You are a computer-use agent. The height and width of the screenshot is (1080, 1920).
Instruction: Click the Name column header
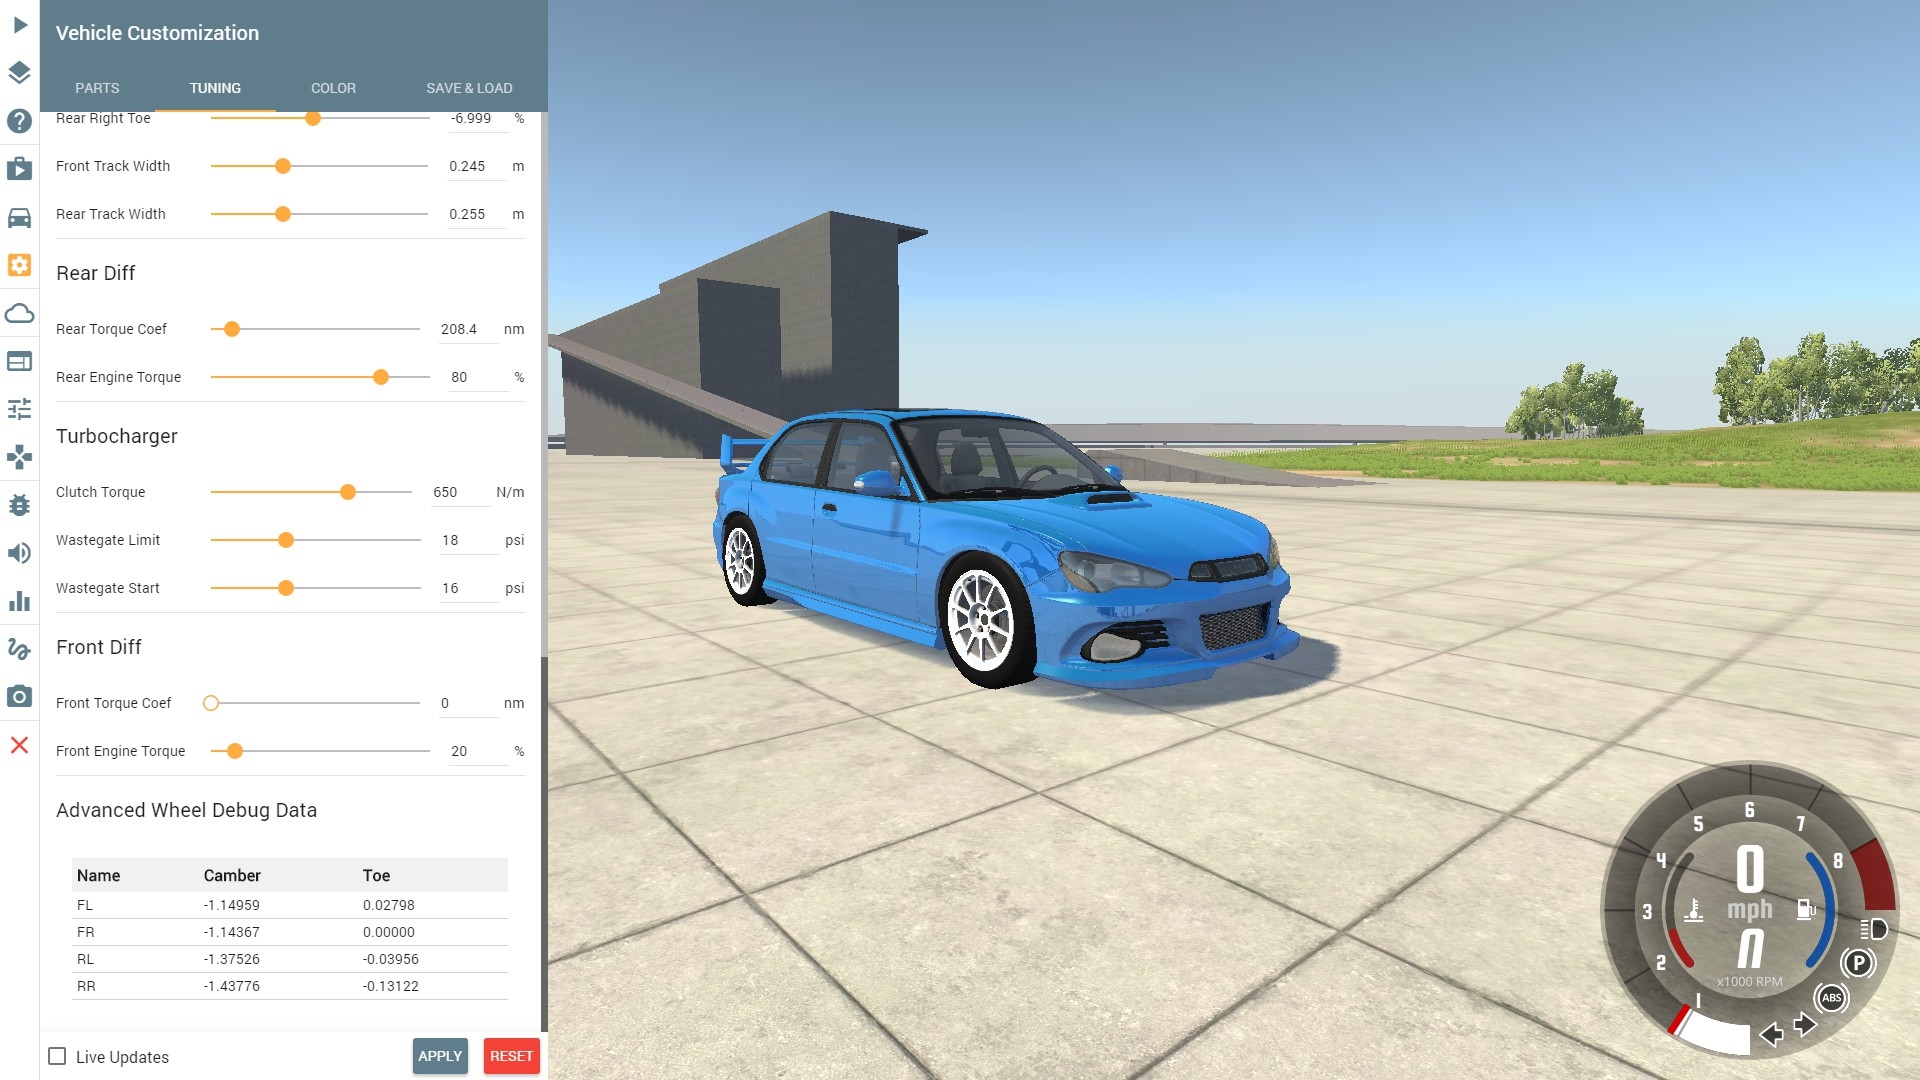(x=98, y=875)
